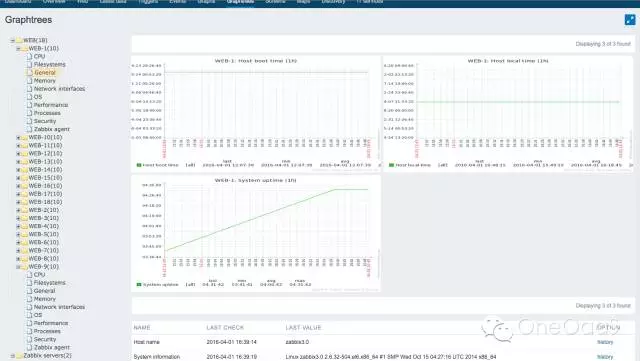Open Zabbix agent under WEB-9

coord(51,347)
